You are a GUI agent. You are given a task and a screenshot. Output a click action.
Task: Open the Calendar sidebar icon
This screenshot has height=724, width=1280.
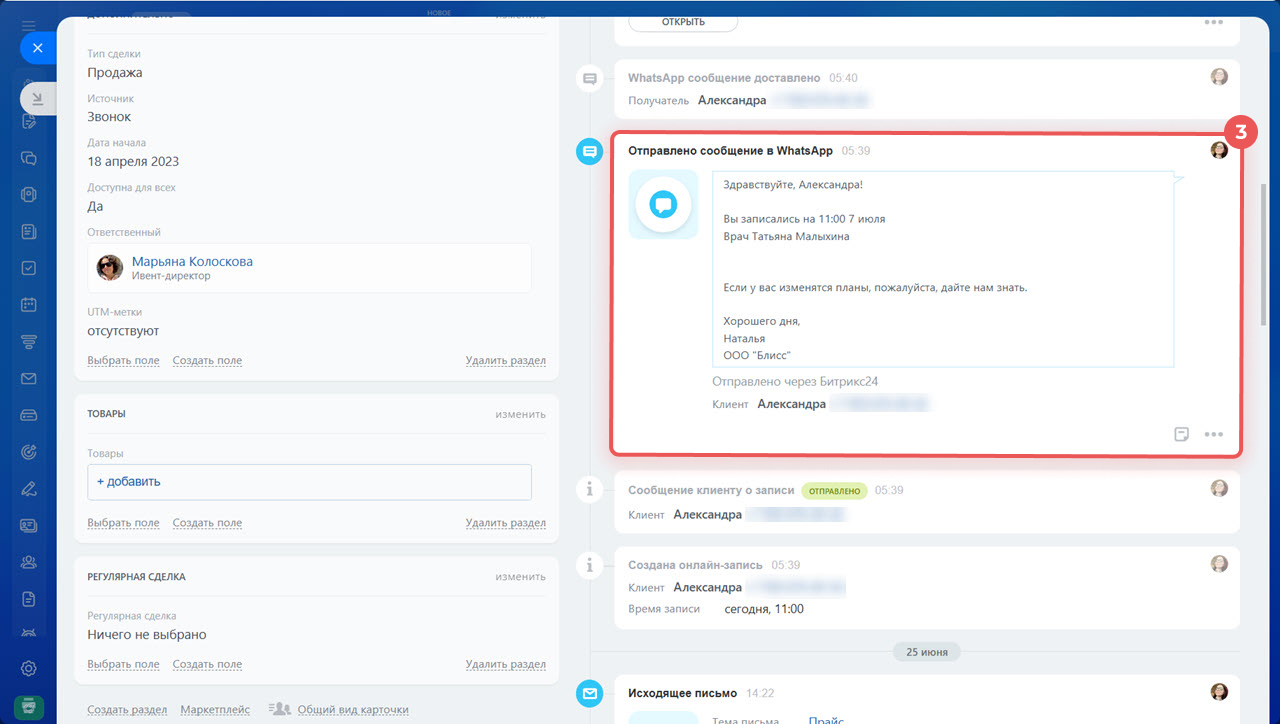pos(29,305)
